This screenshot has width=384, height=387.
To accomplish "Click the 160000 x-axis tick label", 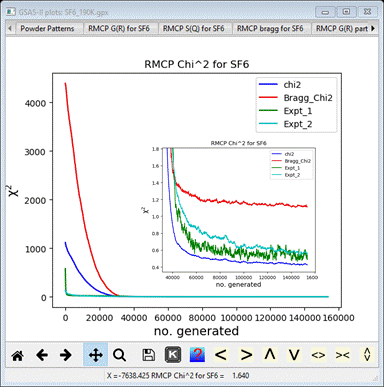I will [338, 318].
